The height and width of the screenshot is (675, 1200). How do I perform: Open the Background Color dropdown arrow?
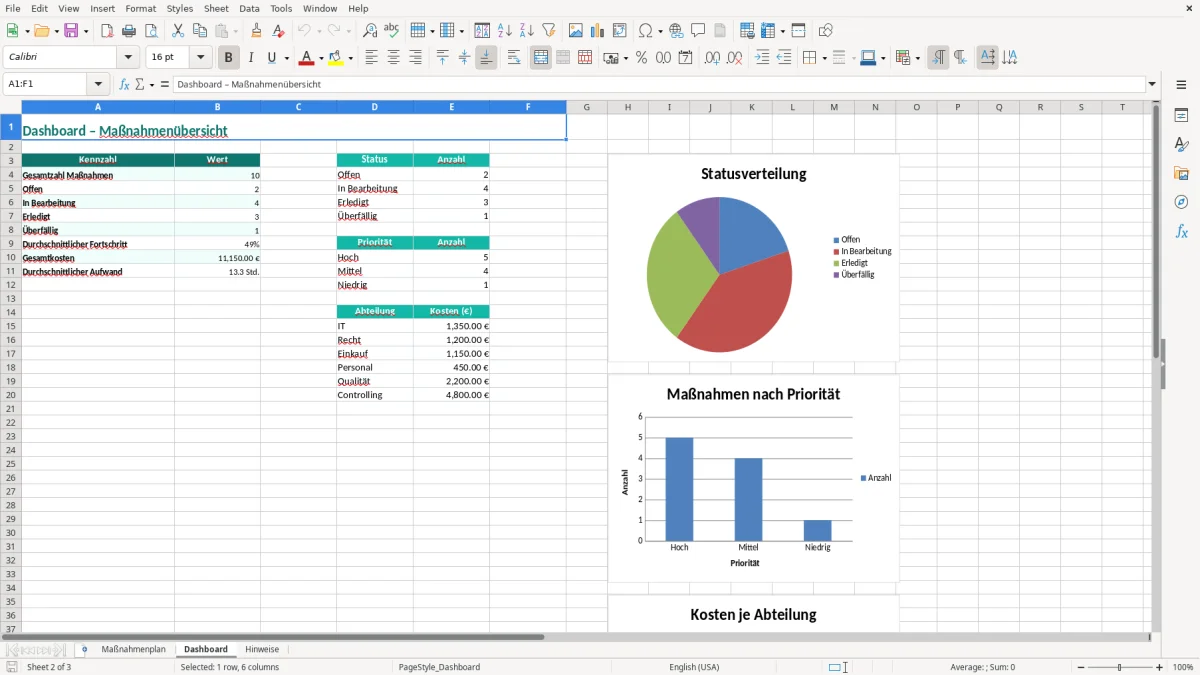[x=350, y=58]
